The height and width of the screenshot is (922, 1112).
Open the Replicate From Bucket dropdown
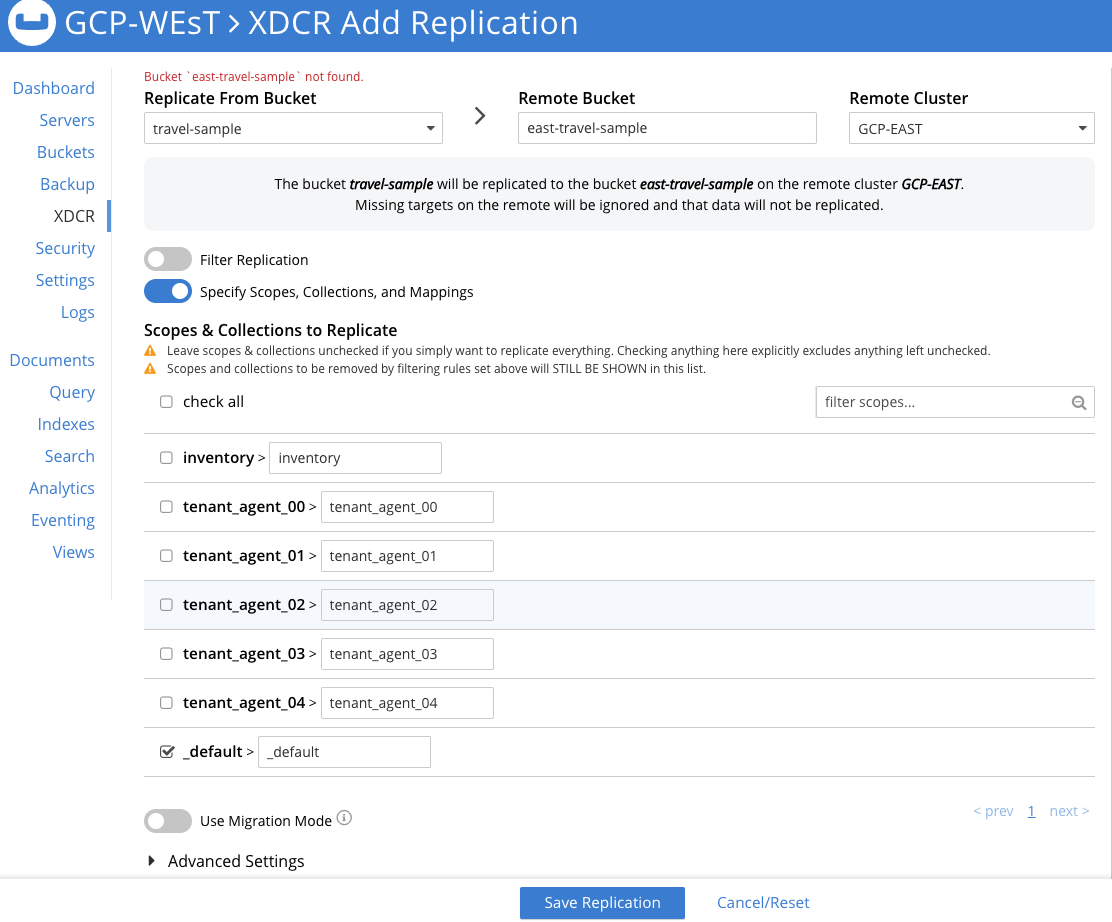click(293, 128)
